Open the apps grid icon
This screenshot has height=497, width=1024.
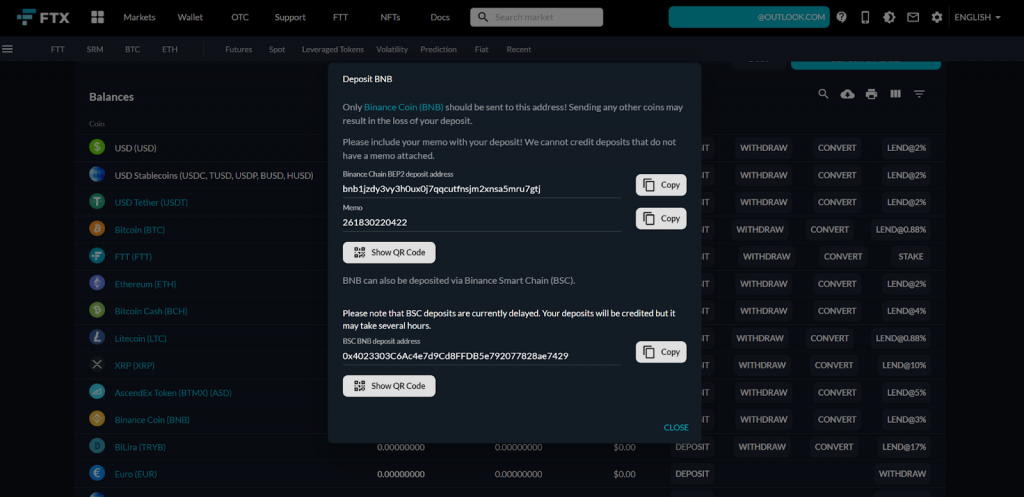(97, 18)
